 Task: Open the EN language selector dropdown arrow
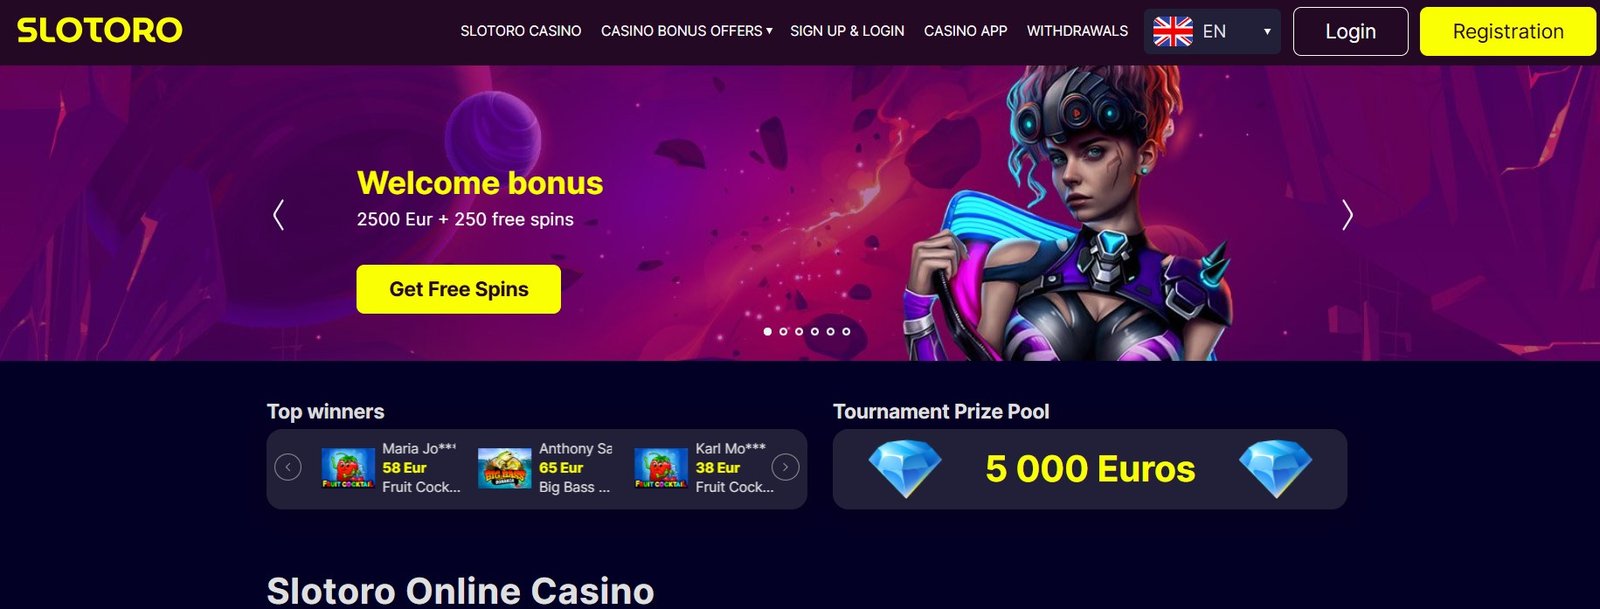1267,31
